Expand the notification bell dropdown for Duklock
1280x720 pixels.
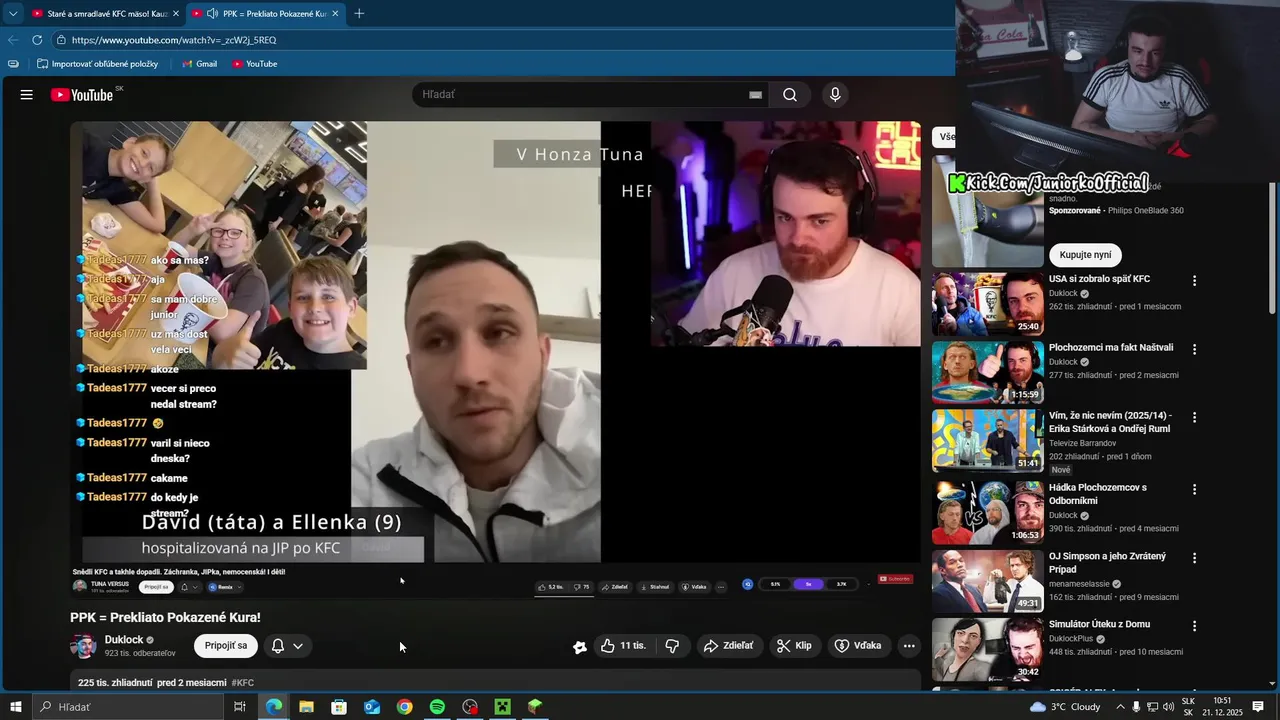tap(287, 646)
